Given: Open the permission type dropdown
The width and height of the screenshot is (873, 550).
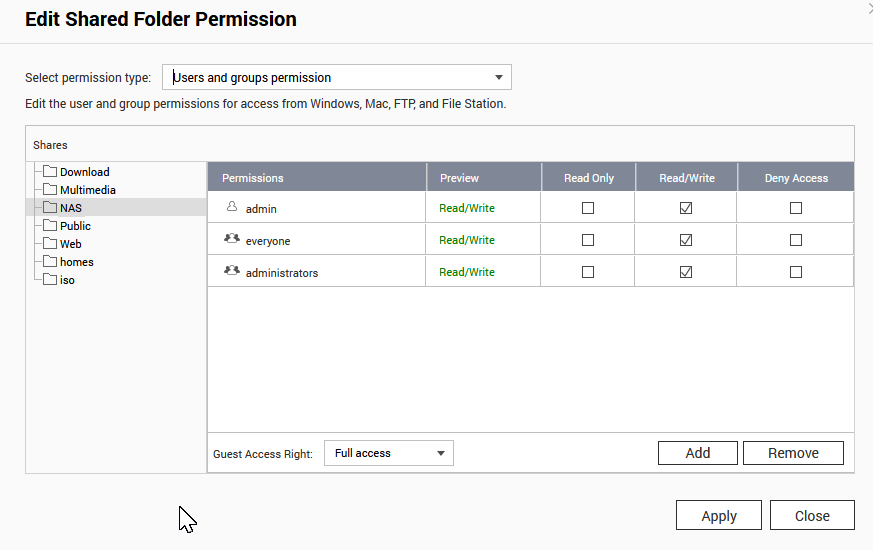Looking at the screenshot, I should 337,77.
